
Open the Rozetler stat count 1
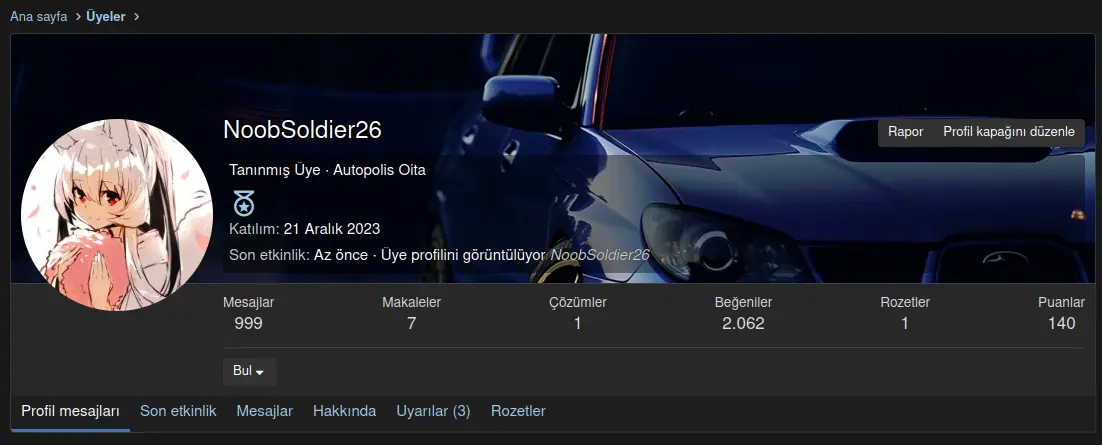[905, 323]
